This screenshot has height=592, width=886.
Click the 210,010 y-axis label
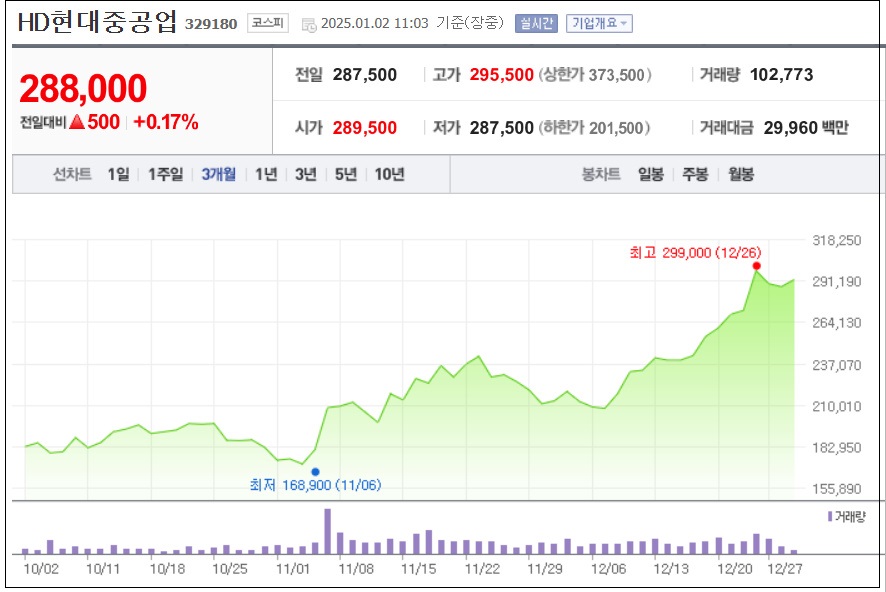(836, 406)
